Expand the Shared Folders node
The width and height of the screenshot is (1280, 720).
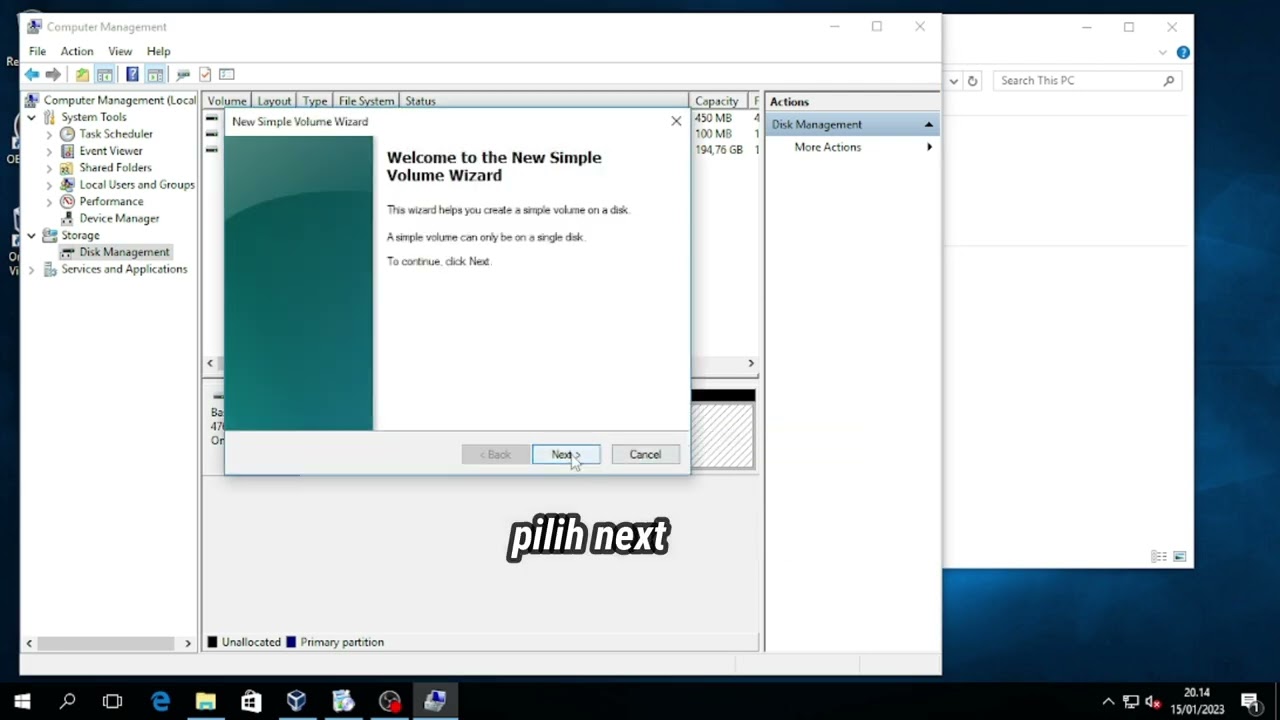tap(49, 168)
